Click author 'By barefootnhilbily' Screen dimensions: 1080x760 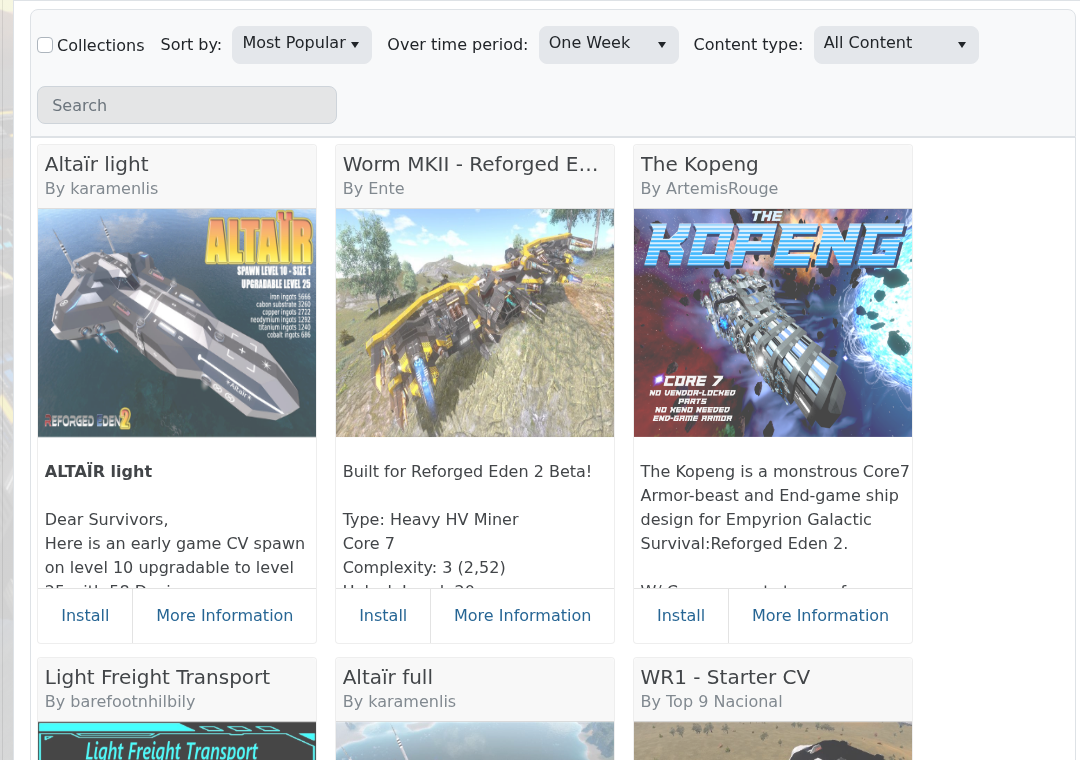[x=120, y=701]
